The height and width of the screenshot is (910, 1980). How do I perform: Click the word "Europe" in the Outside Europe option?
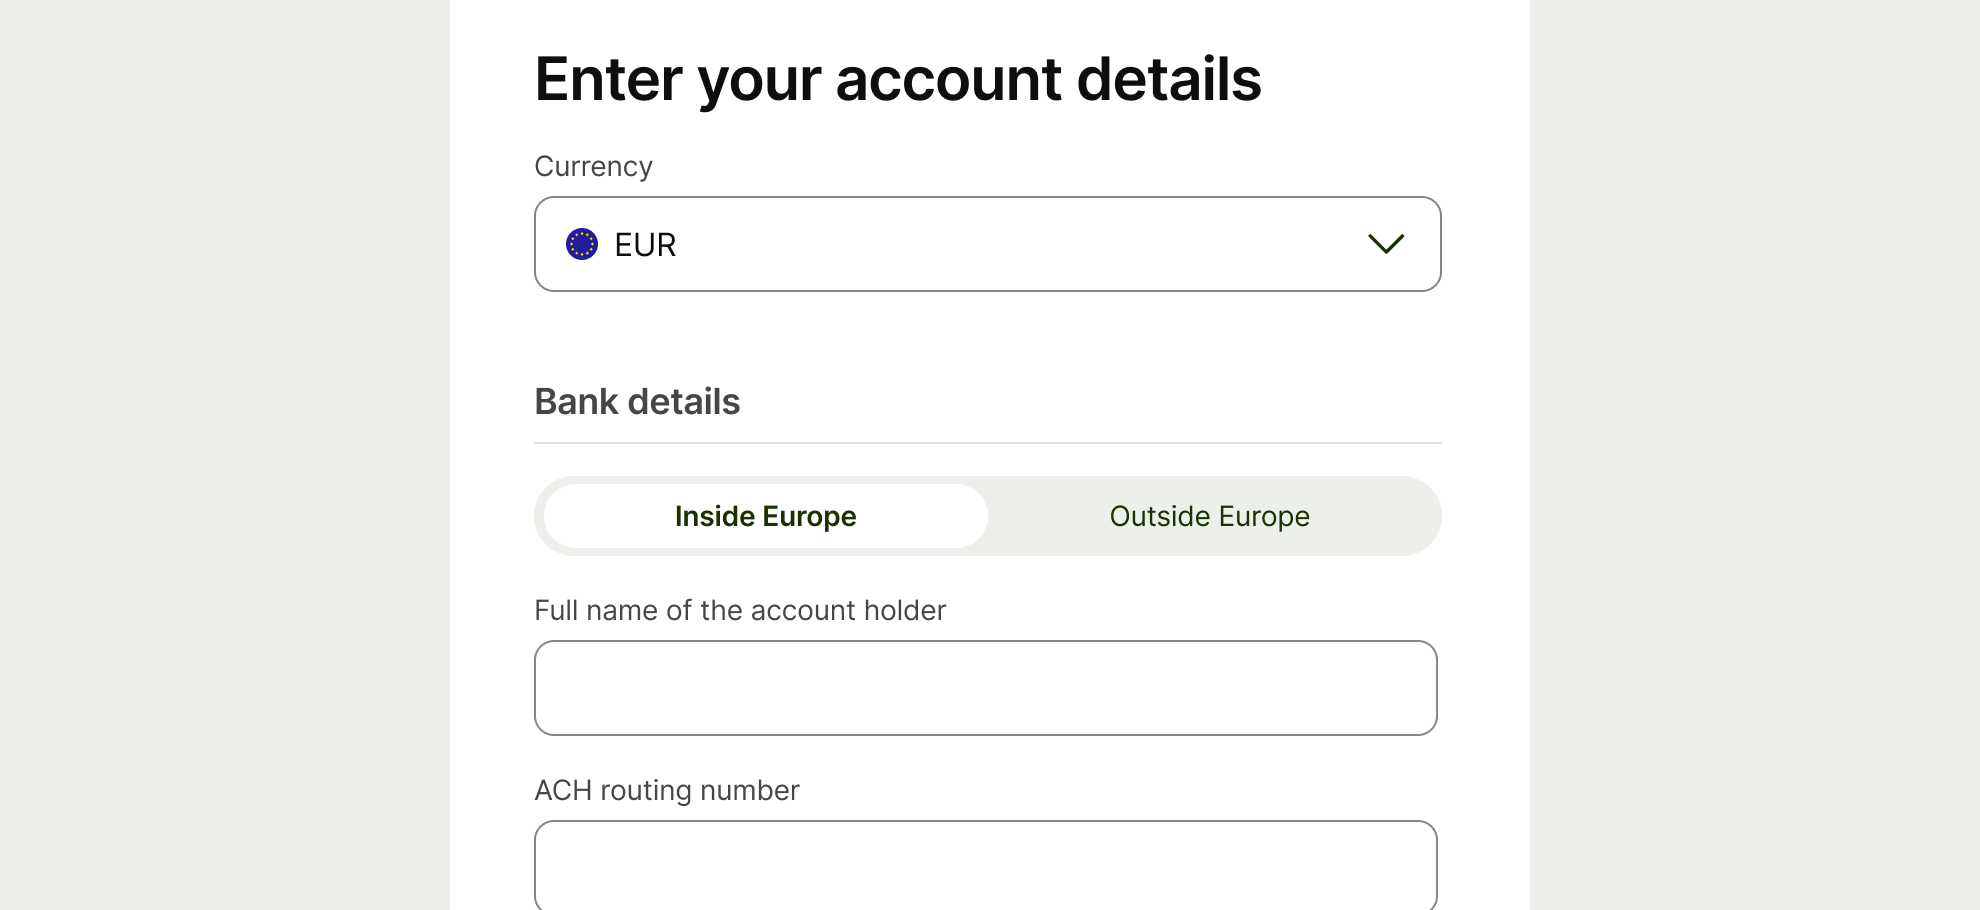[x=1264, y=516]
